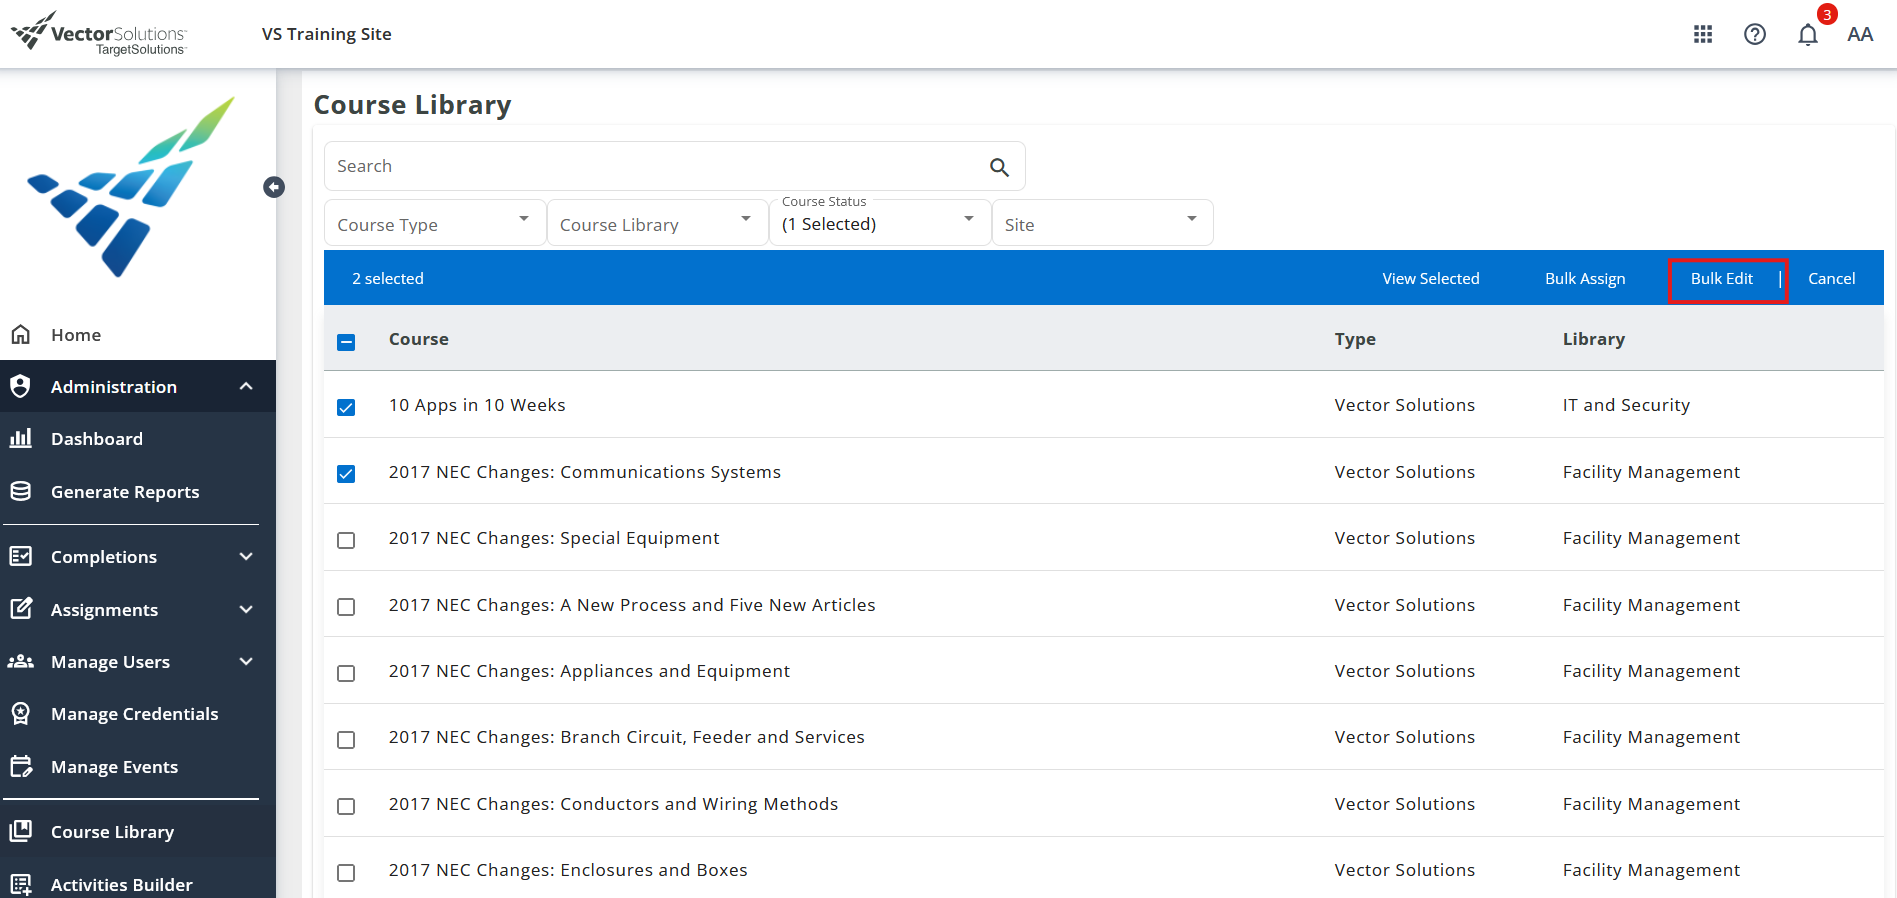Click the Administration shield icon
Viewport: 1897px width, 898px height.
click(20, 386)
